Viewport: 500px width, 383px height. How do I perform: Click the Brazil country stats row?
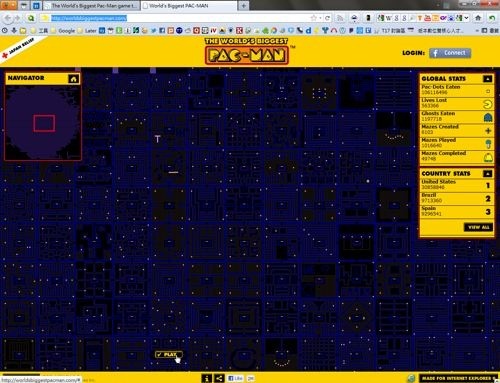[456, 198]
